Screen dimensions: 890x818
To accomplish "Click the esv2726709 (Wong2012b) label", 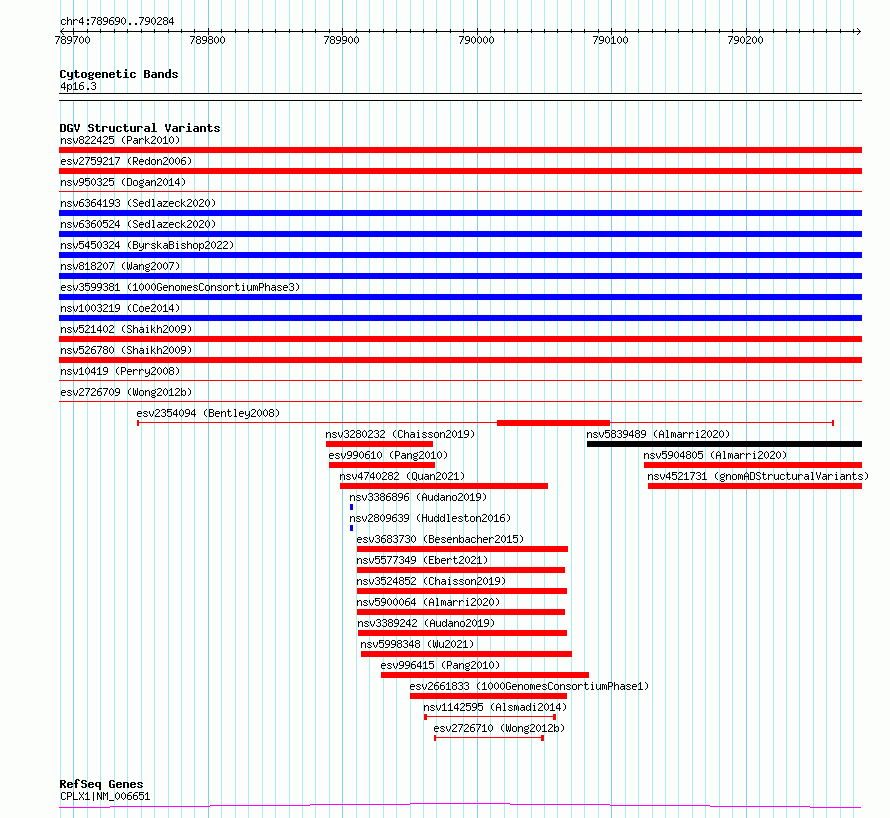I will point(126,392).
